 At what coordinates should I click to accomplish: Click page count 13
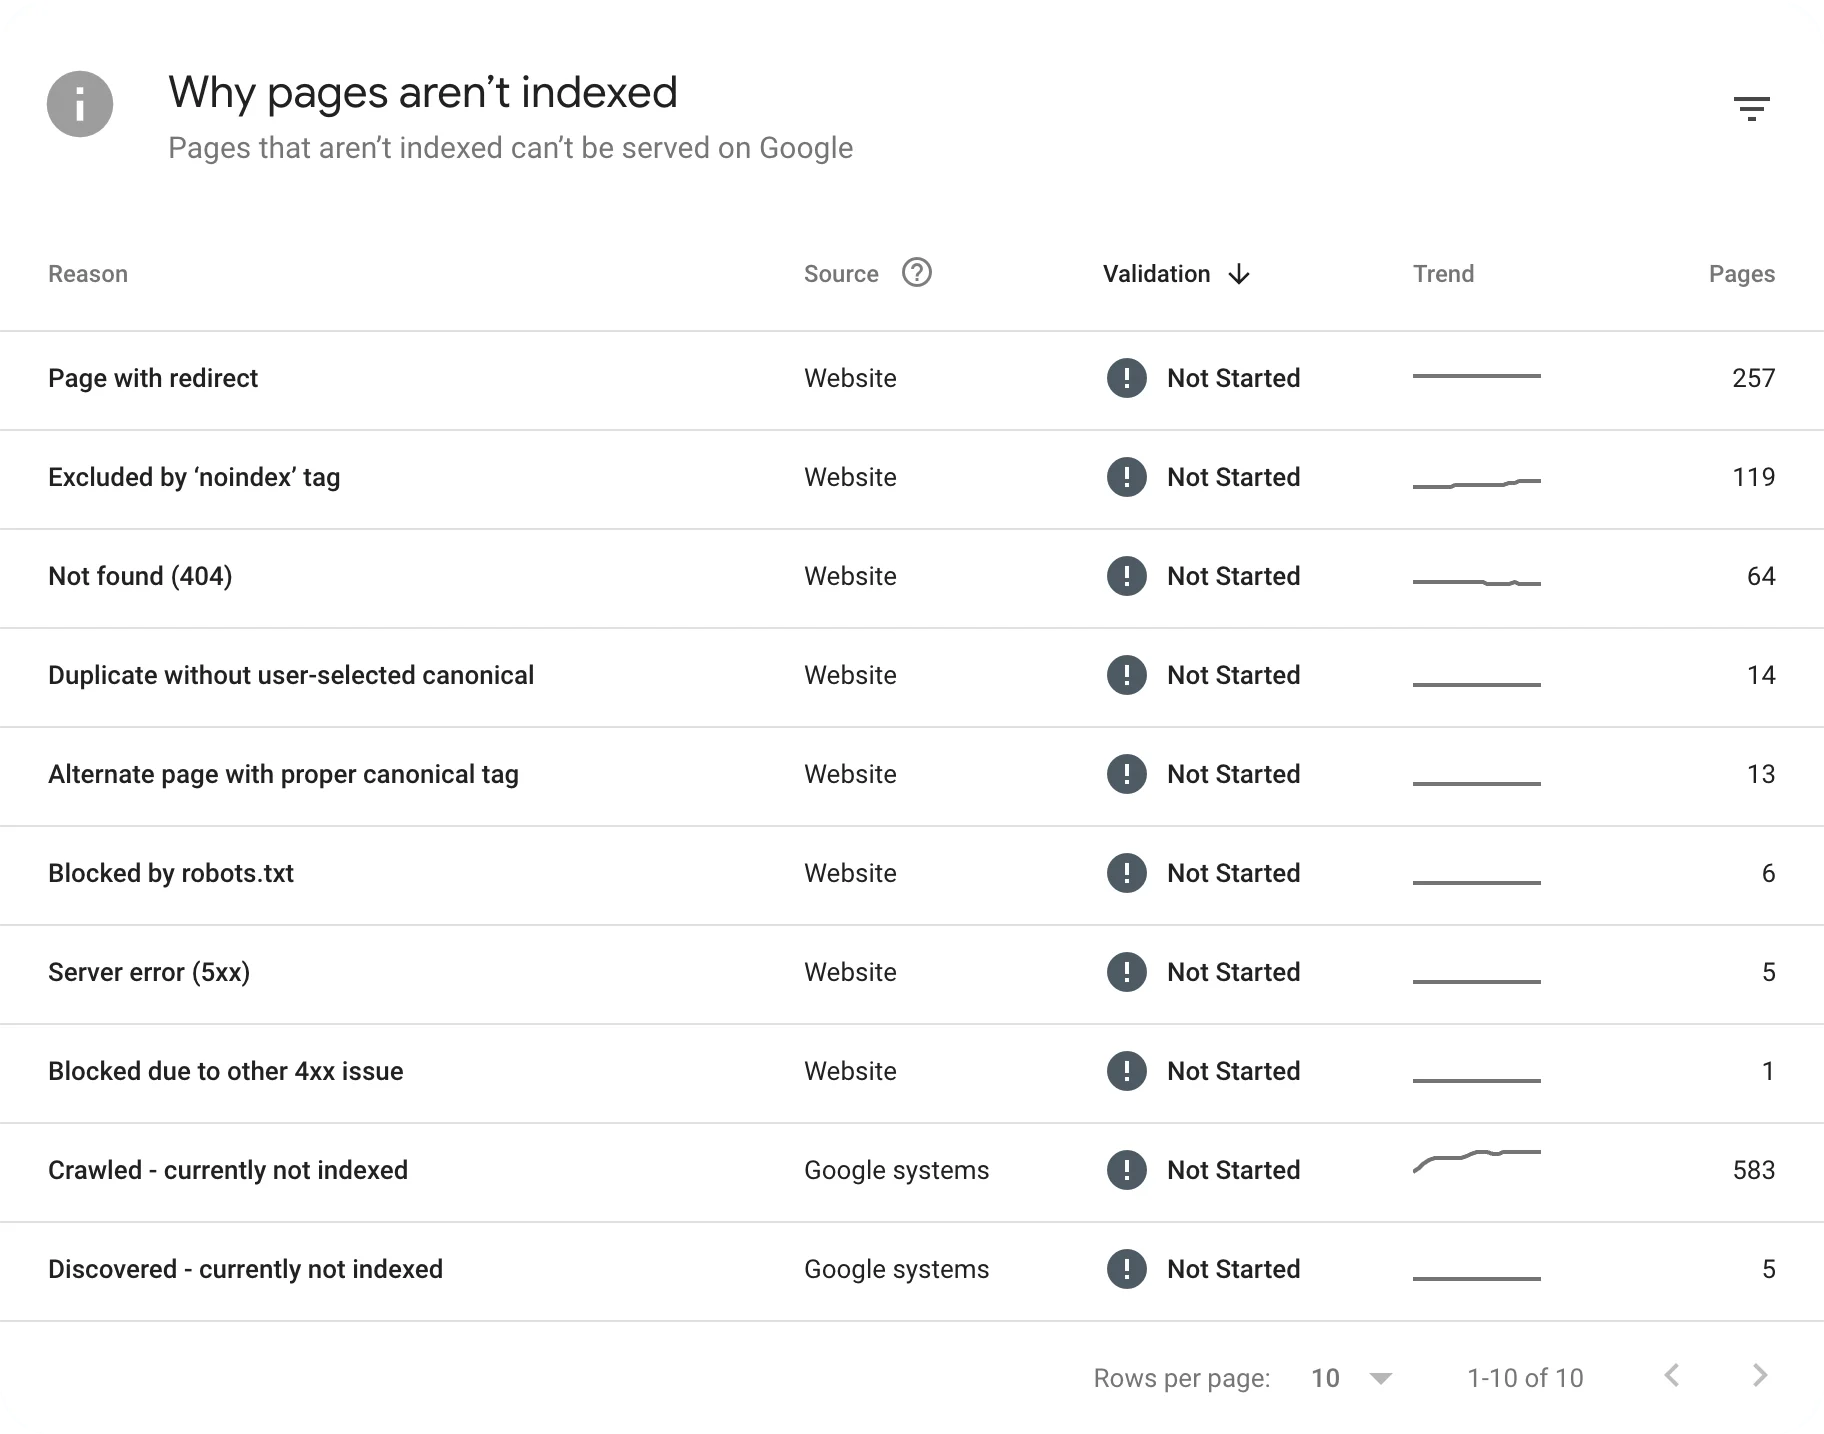click(1761, 774)
